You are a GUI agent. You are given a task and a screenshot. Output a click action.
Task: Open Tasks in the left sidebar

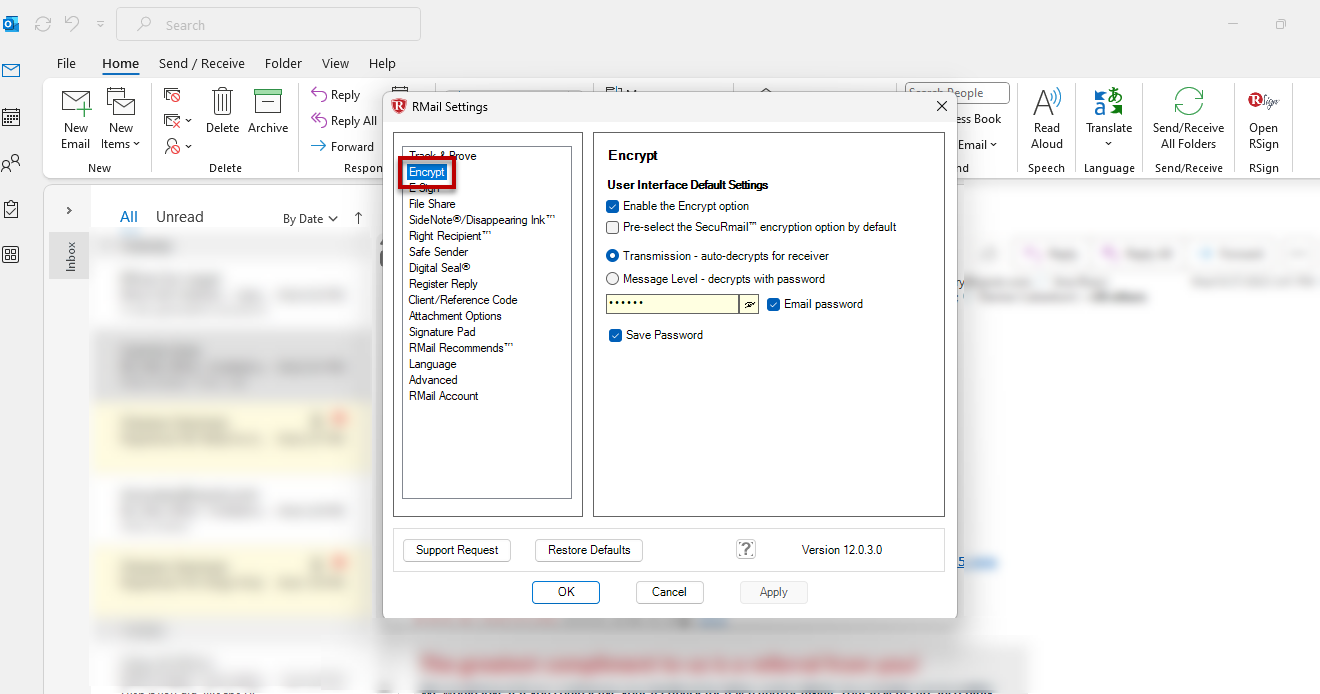pos(11,209)
